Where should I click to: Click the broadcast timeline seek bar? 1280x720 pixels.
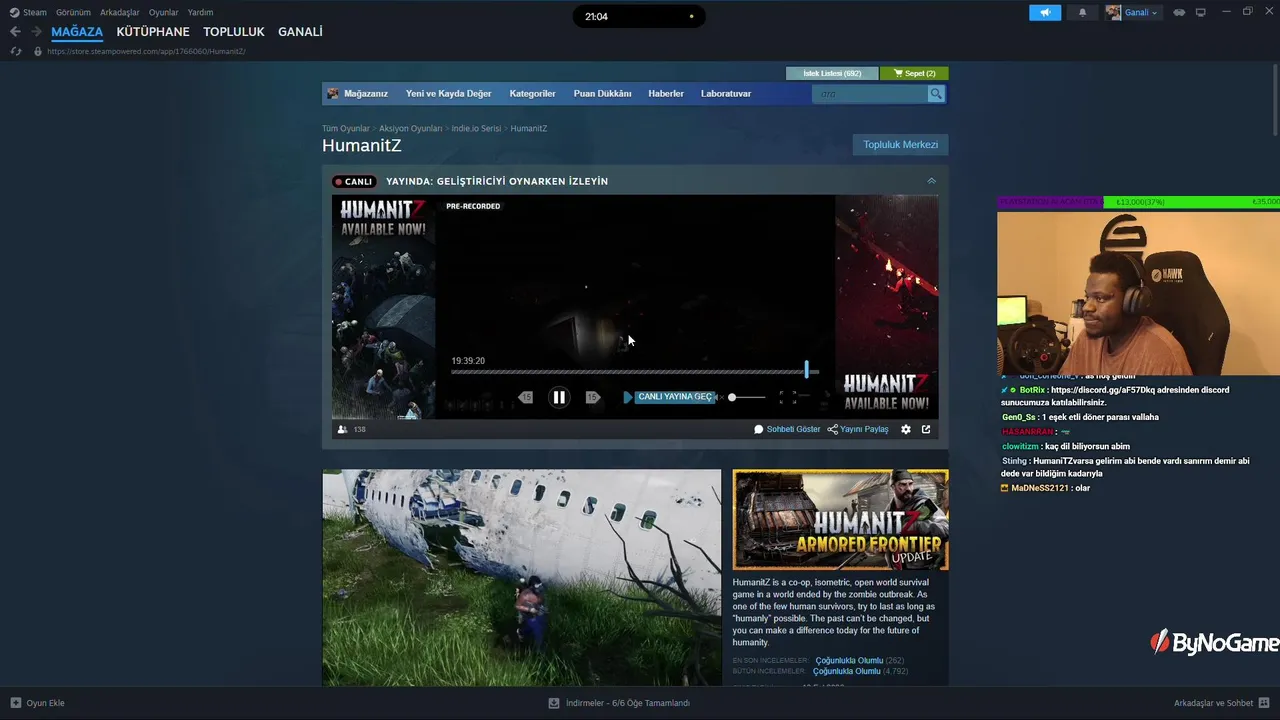(634, 372)
